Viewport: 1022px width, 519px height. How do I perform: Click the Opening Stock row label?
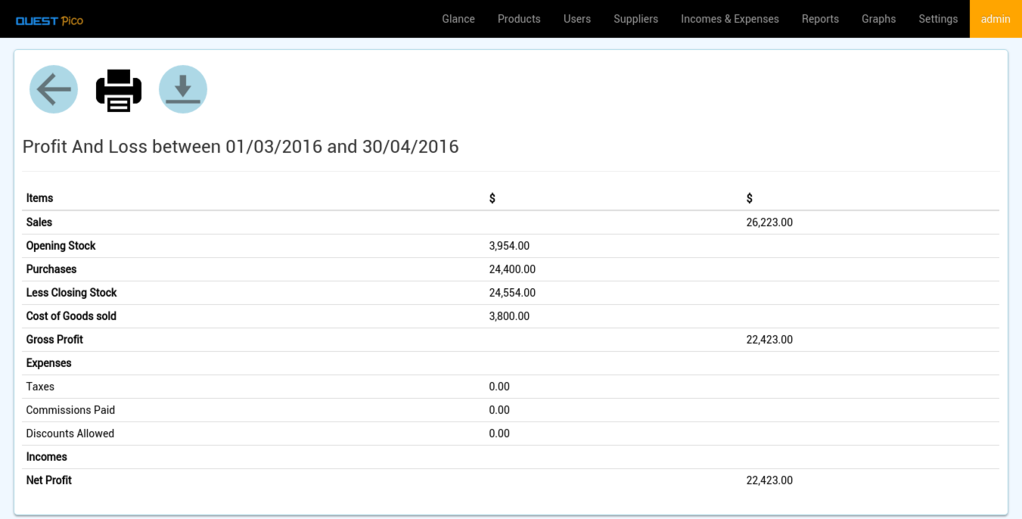click(61, 246)
